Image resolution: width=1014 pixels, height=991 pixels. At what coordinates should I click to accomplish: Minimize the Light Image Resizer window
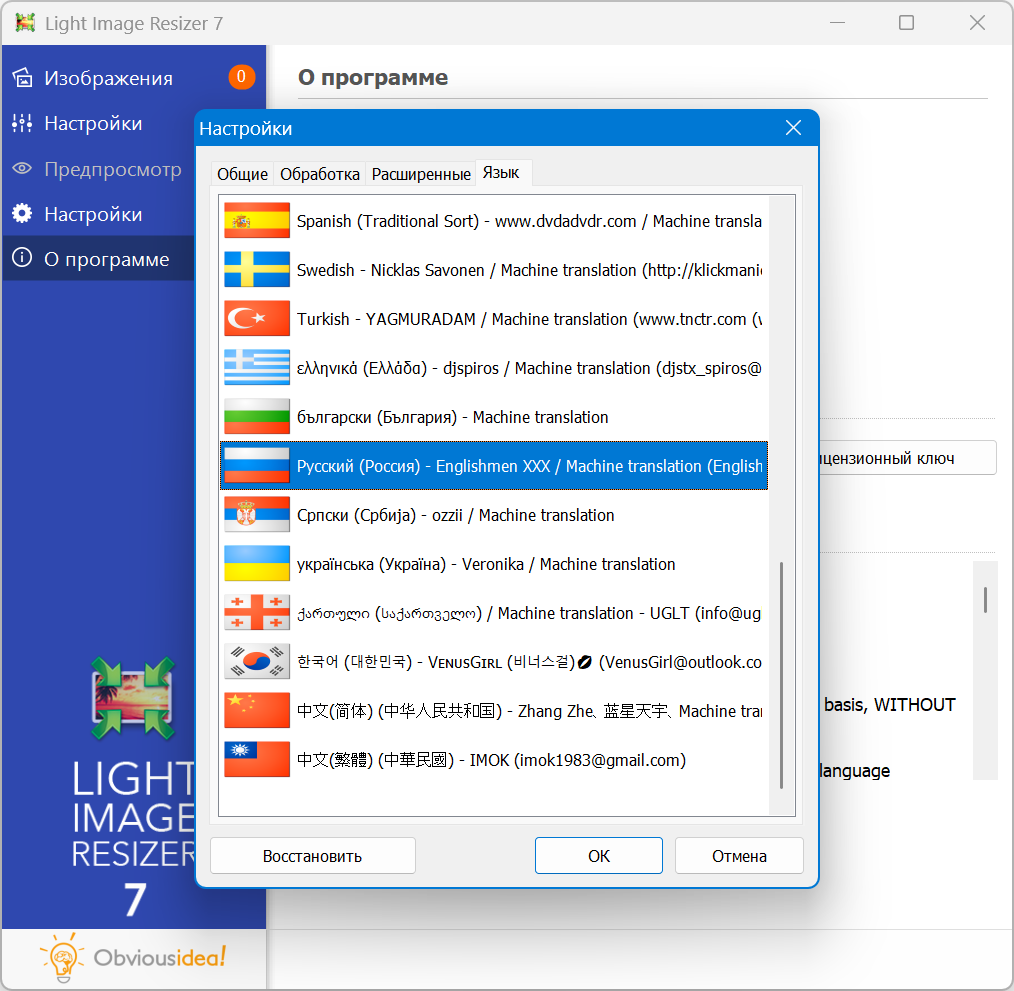point(837,23)
